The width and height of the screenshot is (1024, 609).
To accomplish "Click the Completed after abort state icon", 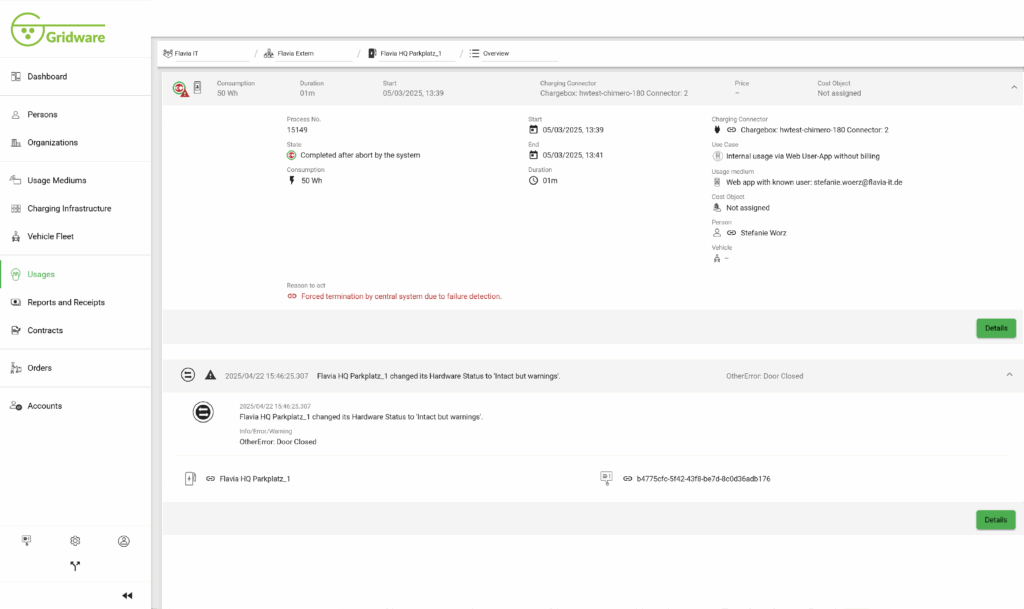I will [x=291, y=155].
